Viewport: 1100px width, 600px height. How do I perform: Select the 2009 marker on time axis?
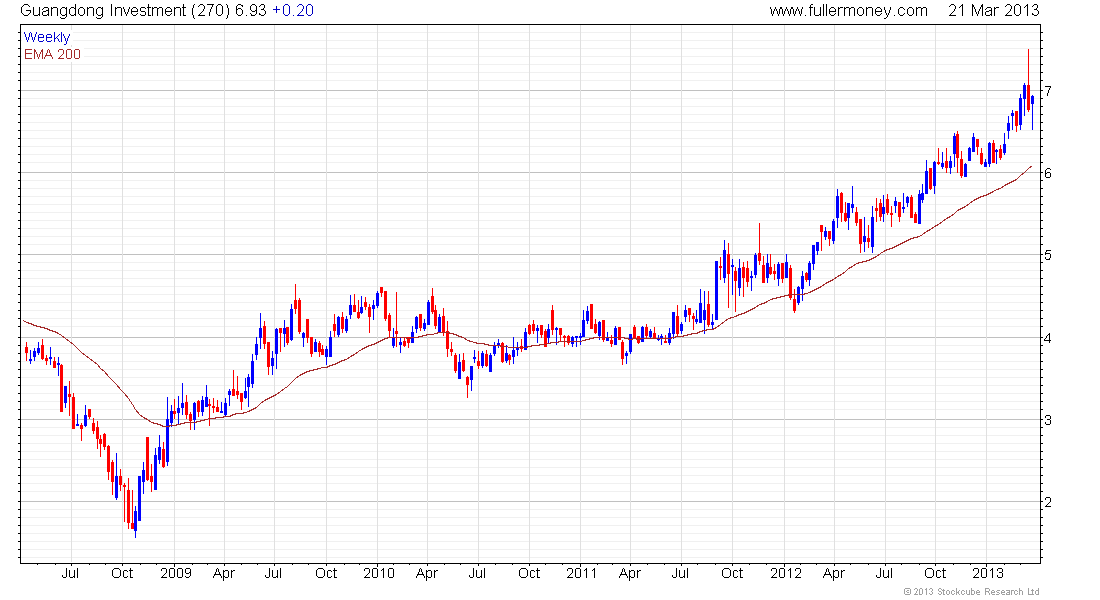[x=174, y=573]
